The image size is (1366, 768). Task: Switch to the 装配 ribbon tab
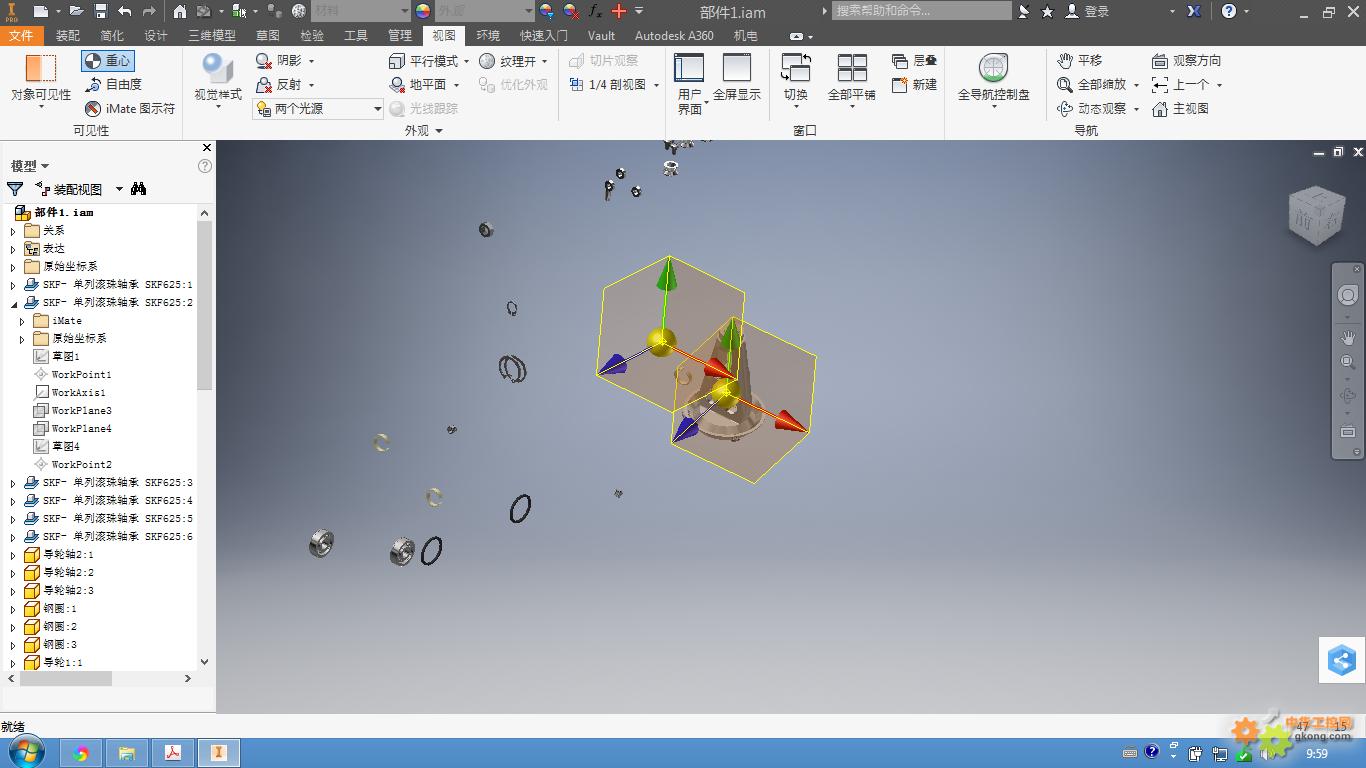coord(68,35)
